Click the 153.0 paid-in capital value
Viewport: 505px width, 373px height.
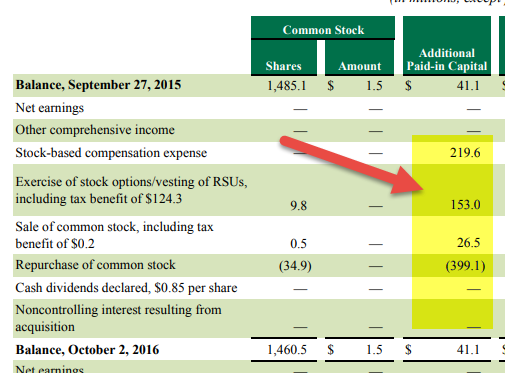(x=465, y=204)
